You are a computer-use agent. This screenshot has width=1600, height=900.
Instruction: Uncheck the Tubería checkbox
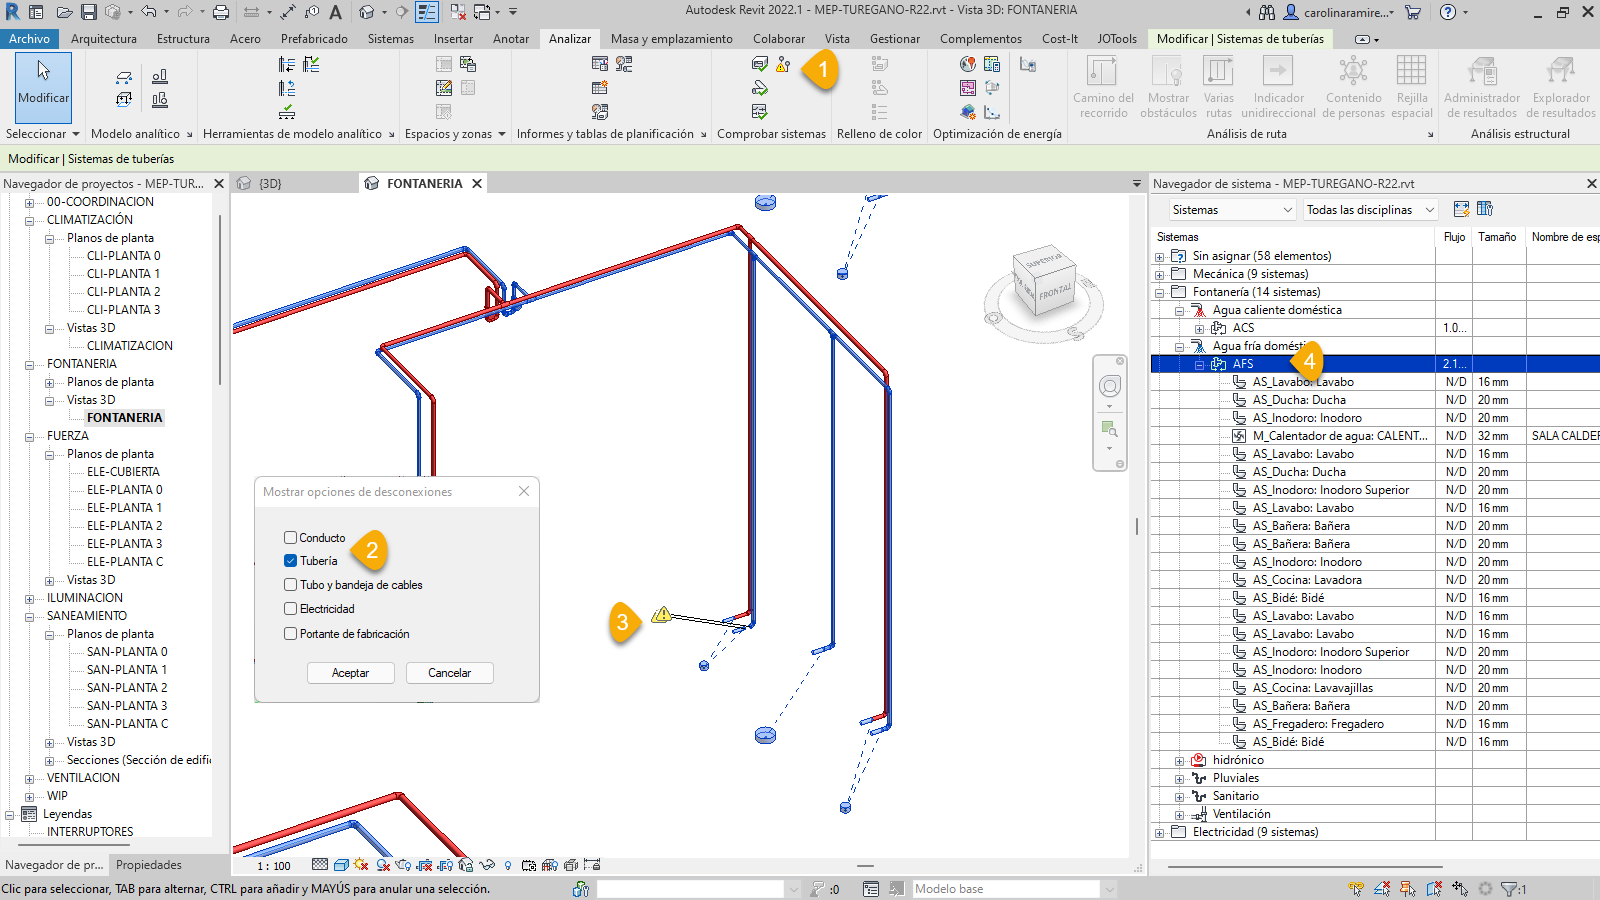290,561
